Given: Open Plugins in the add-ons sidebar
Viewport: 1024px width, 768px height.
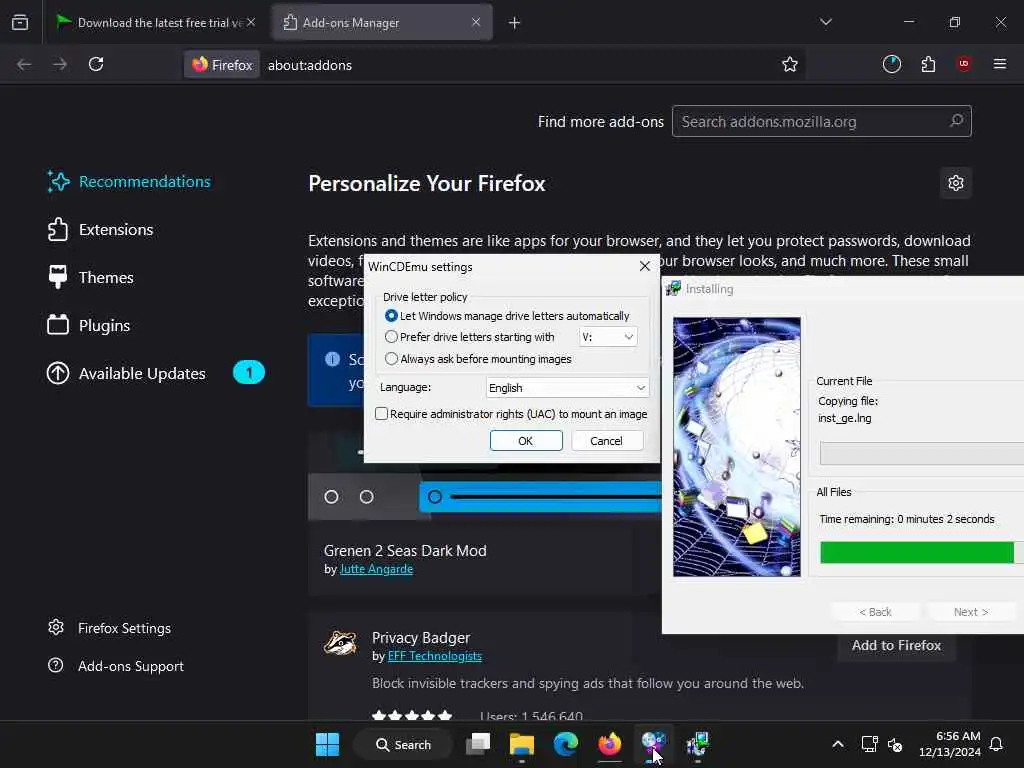Looking at the screenshot, I should 89,325.
